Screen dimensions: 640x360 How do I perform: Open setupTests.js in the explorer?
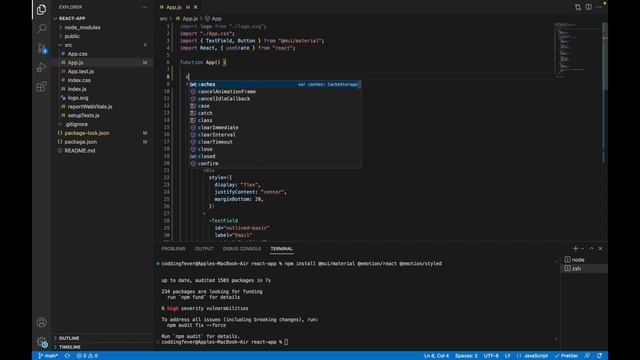[83, 116]
